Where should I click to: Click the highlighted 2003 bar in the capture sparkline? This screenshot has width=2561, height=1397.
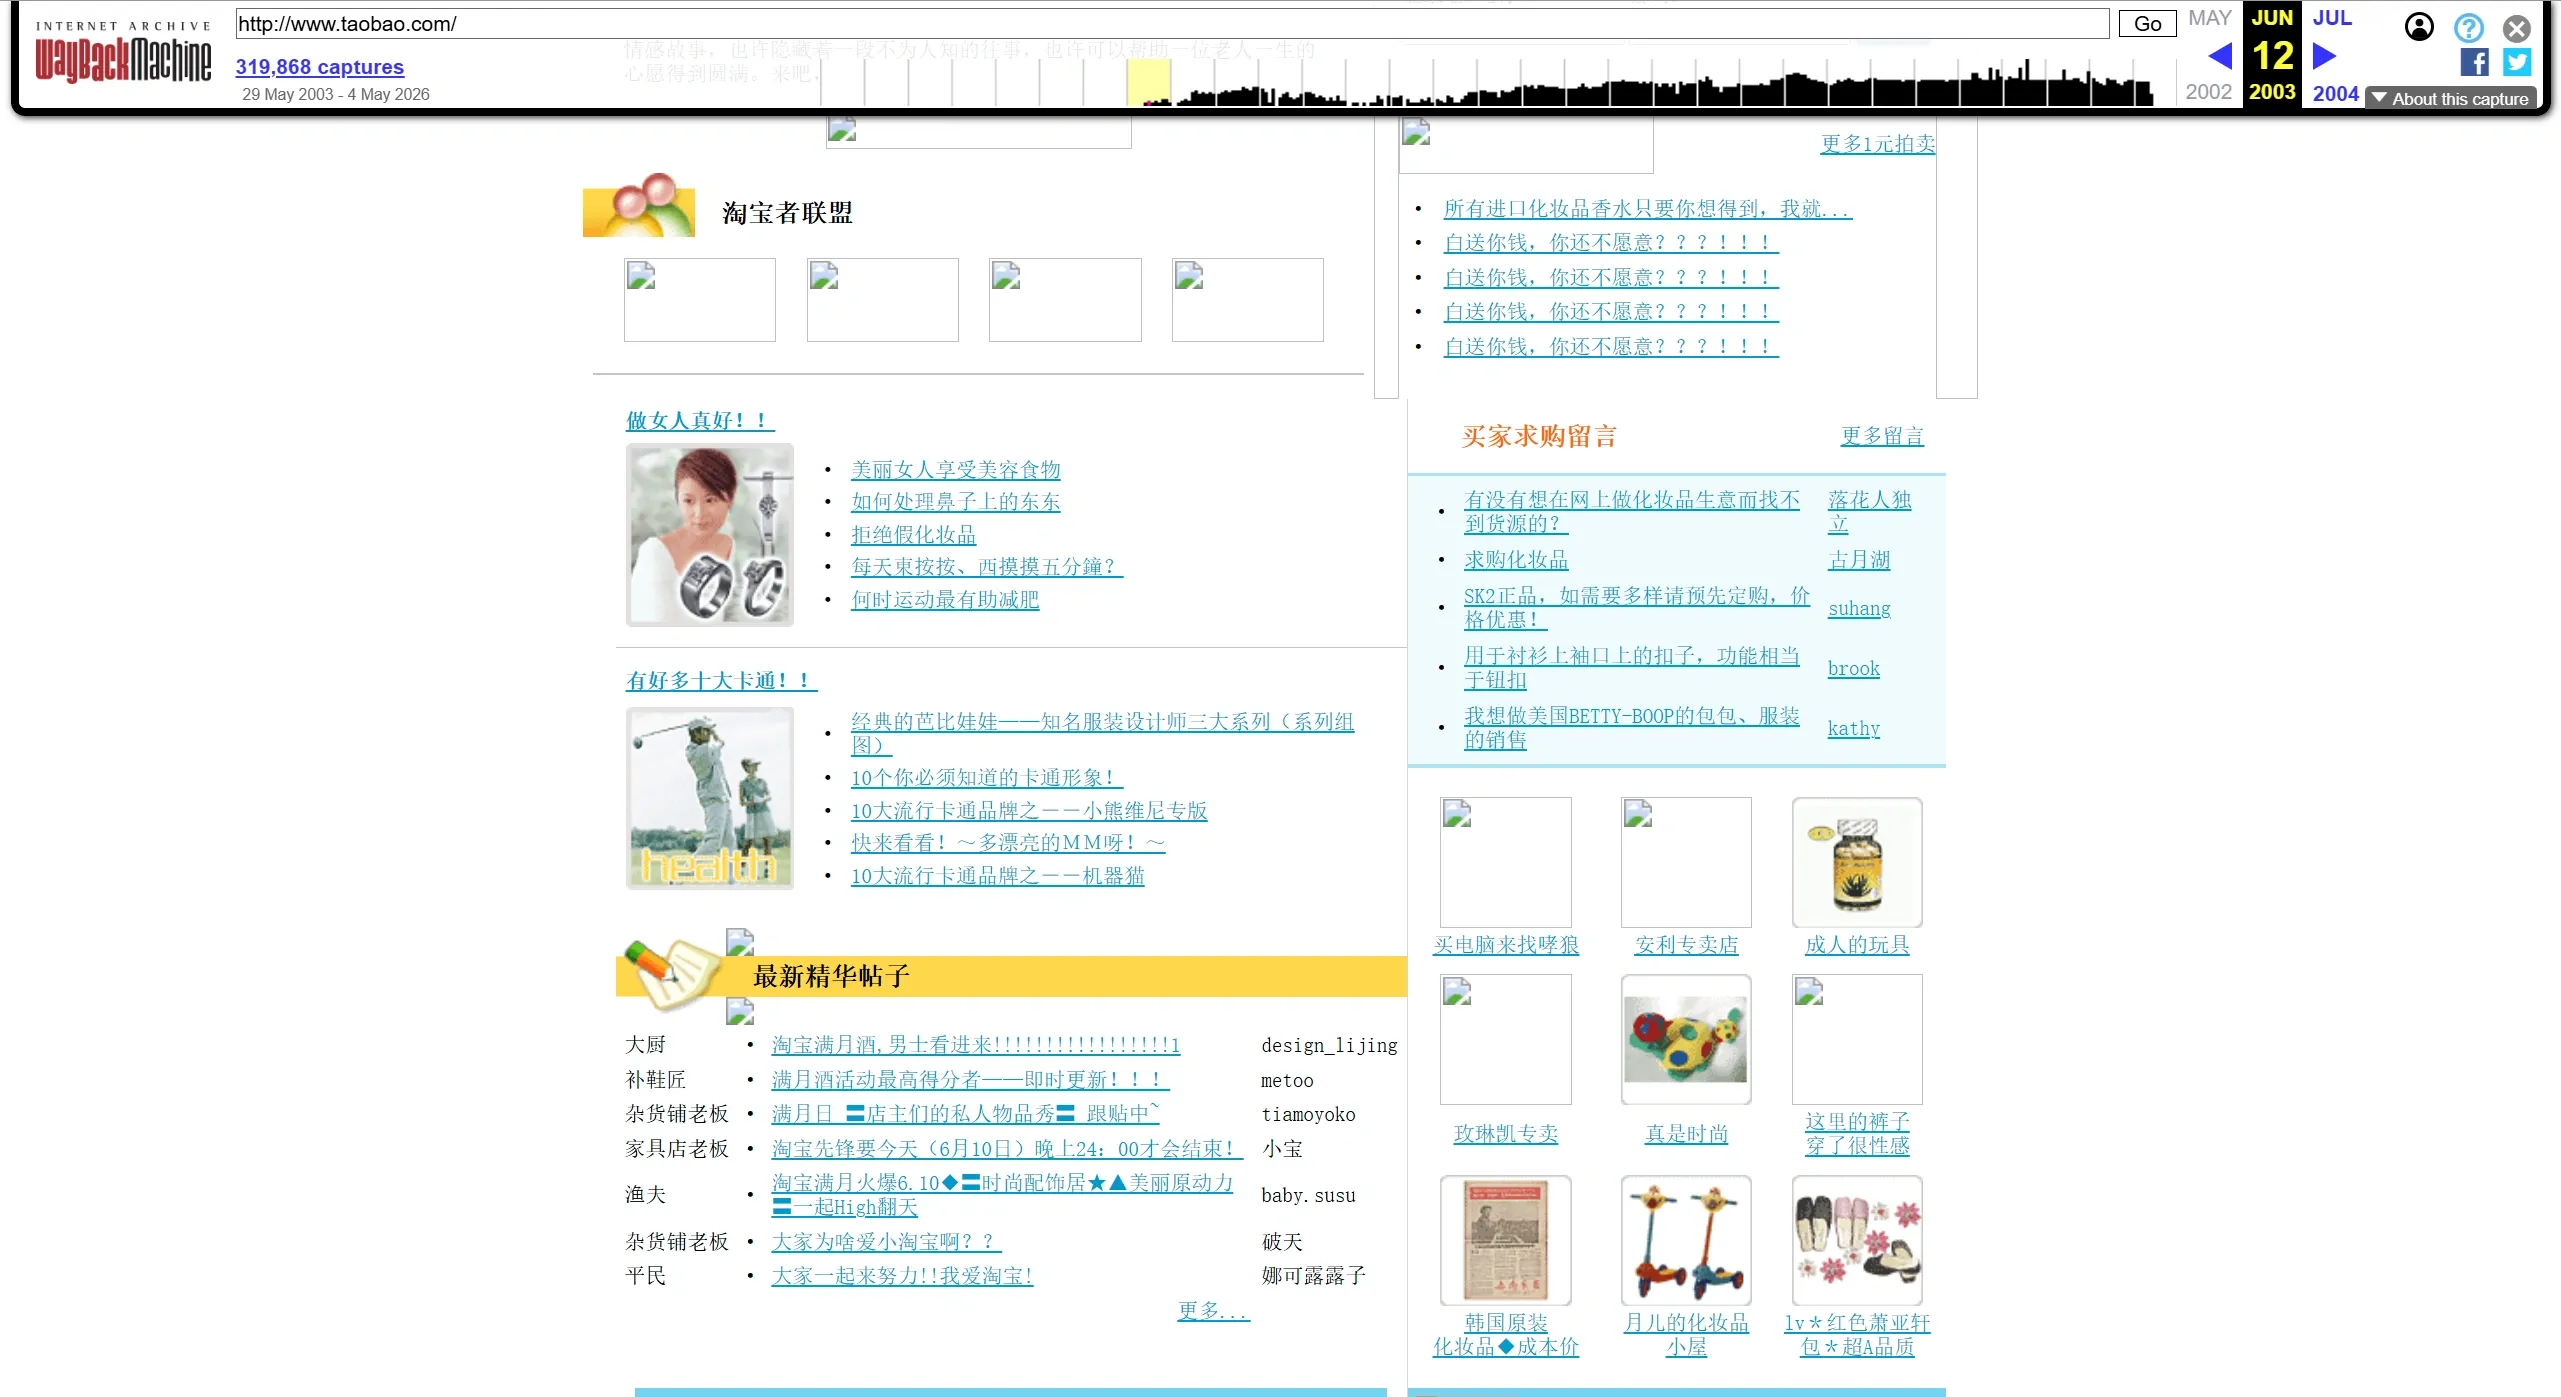click(x=1148, y=82)
